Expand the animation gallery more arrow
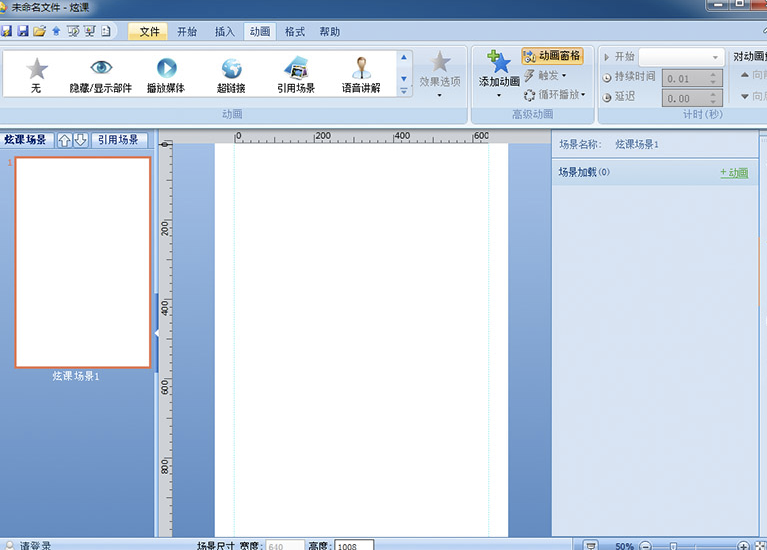This screenshot has width=767, height=550. [405, 91]
